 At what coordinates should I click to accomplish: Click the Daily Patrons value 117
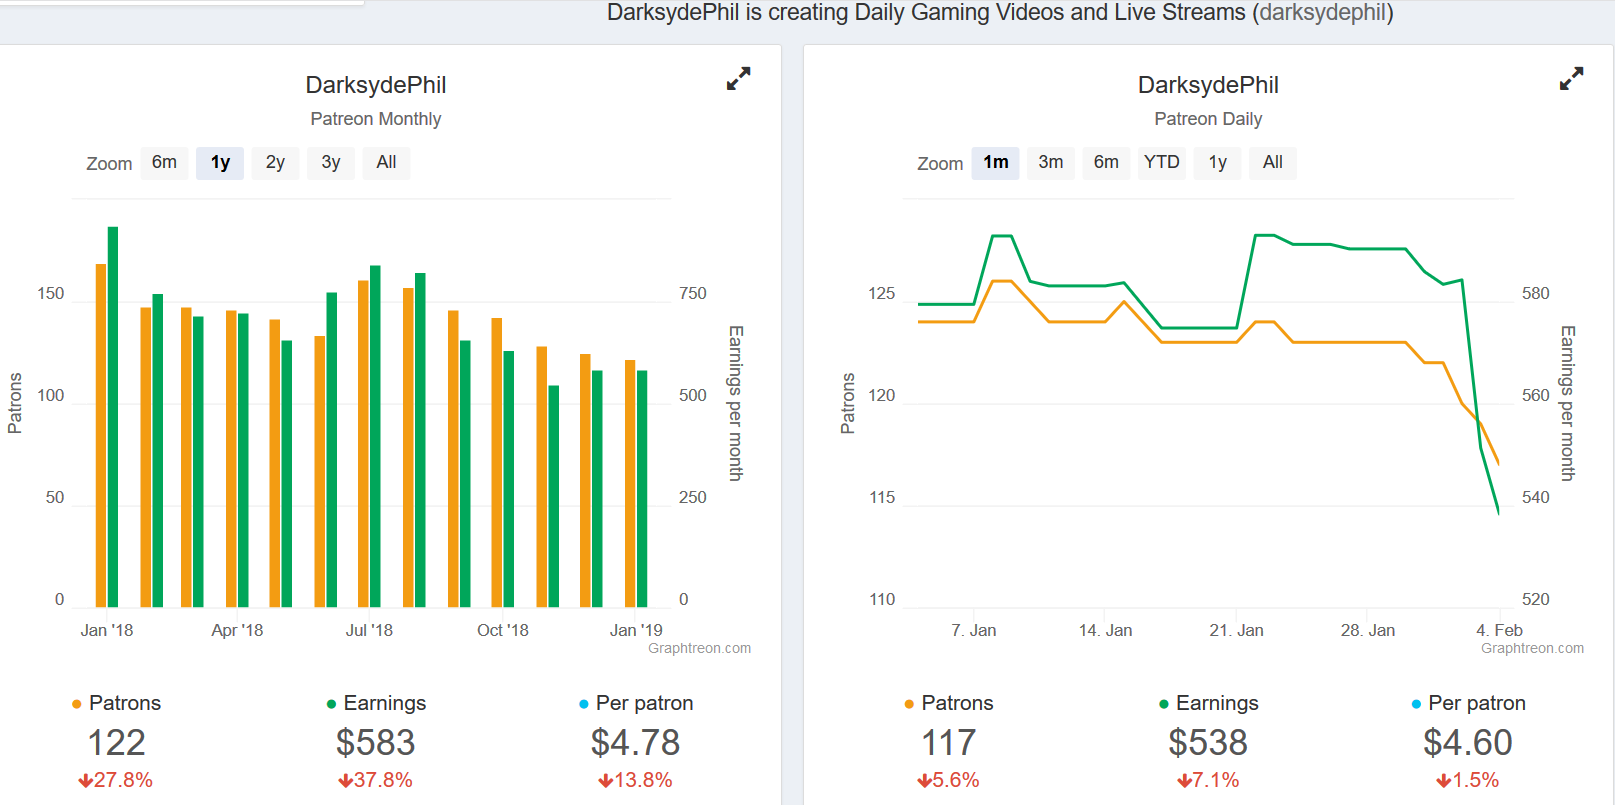(948, 743)
